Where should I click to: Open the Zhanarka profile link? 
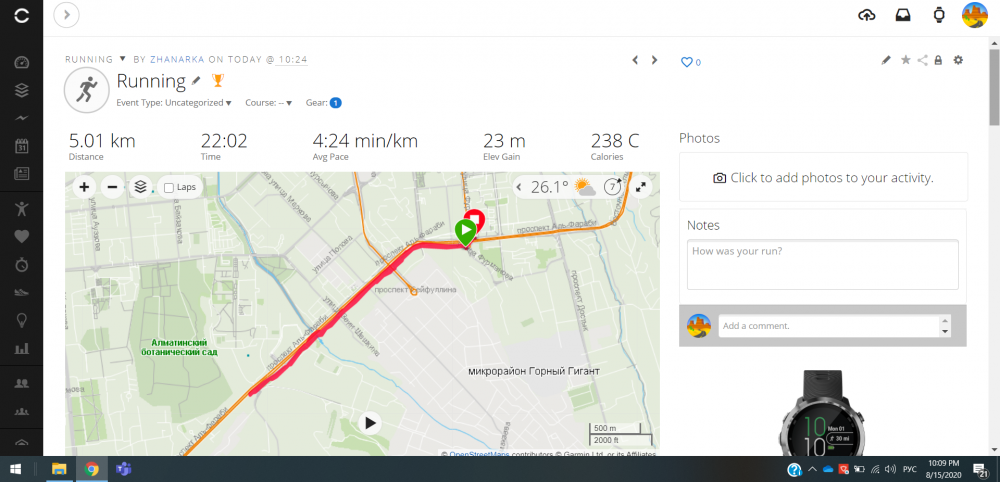pyautogui.click(x=177, y=59)
